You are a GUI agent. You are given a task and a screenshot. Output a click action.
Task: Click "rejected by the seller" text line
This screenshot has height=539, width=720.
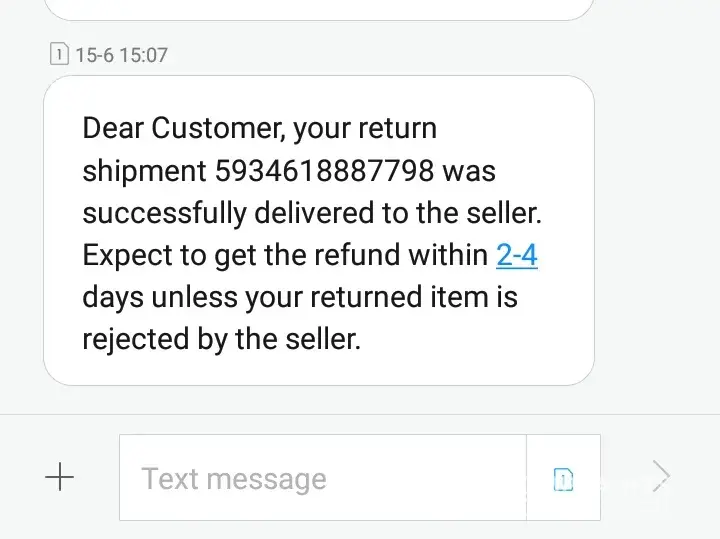[220, 339]
